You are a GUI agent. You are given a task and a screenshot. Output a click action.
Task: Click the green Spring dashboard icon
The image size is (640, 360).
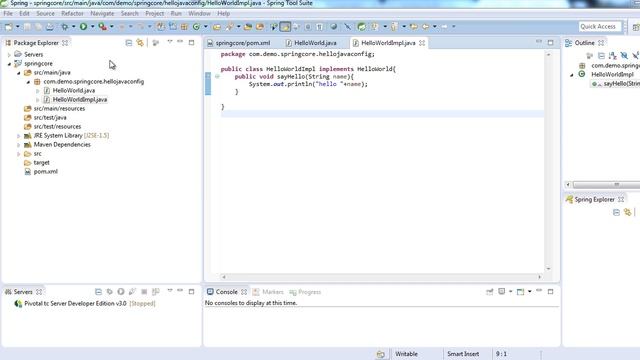coord(361,27)
